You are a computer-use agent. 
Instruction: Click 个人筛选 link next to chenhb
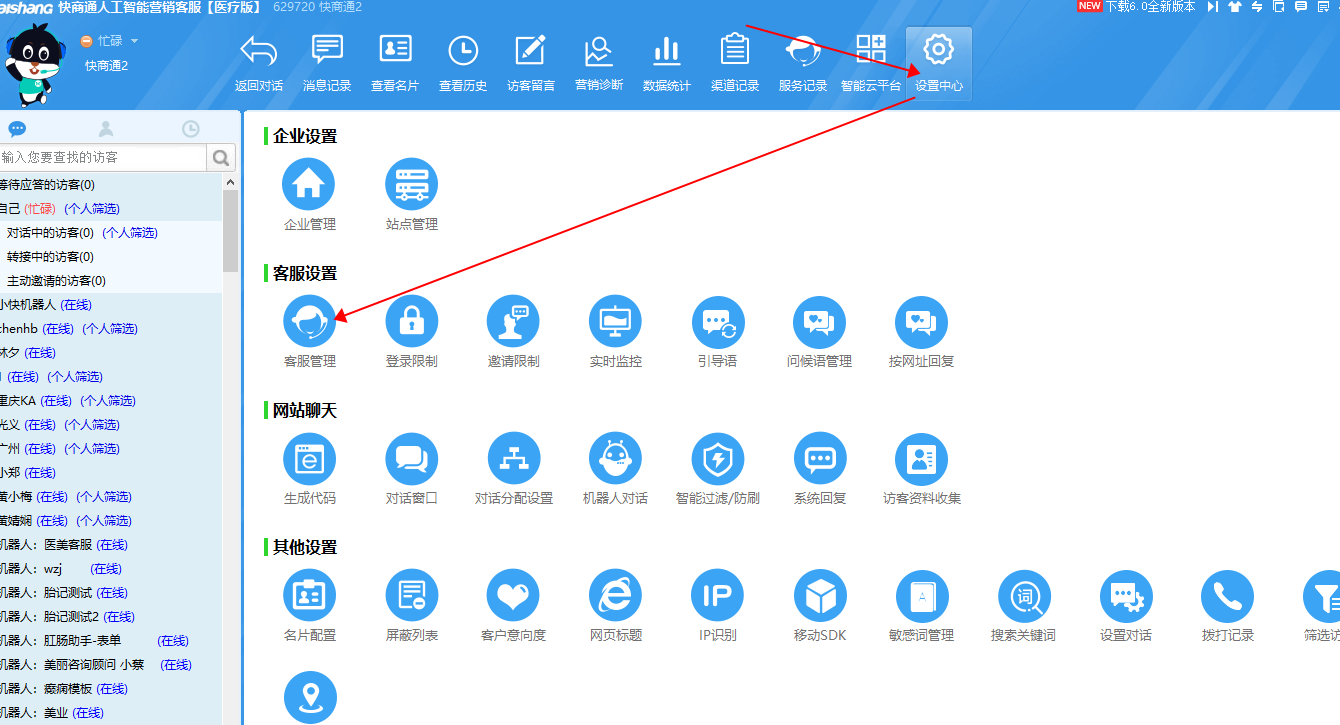coord(110,329)
